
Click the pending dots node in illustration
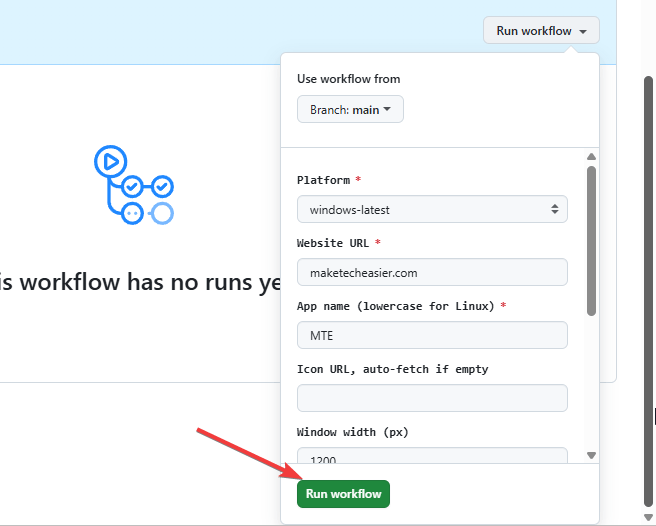click(x=131, y=213)
